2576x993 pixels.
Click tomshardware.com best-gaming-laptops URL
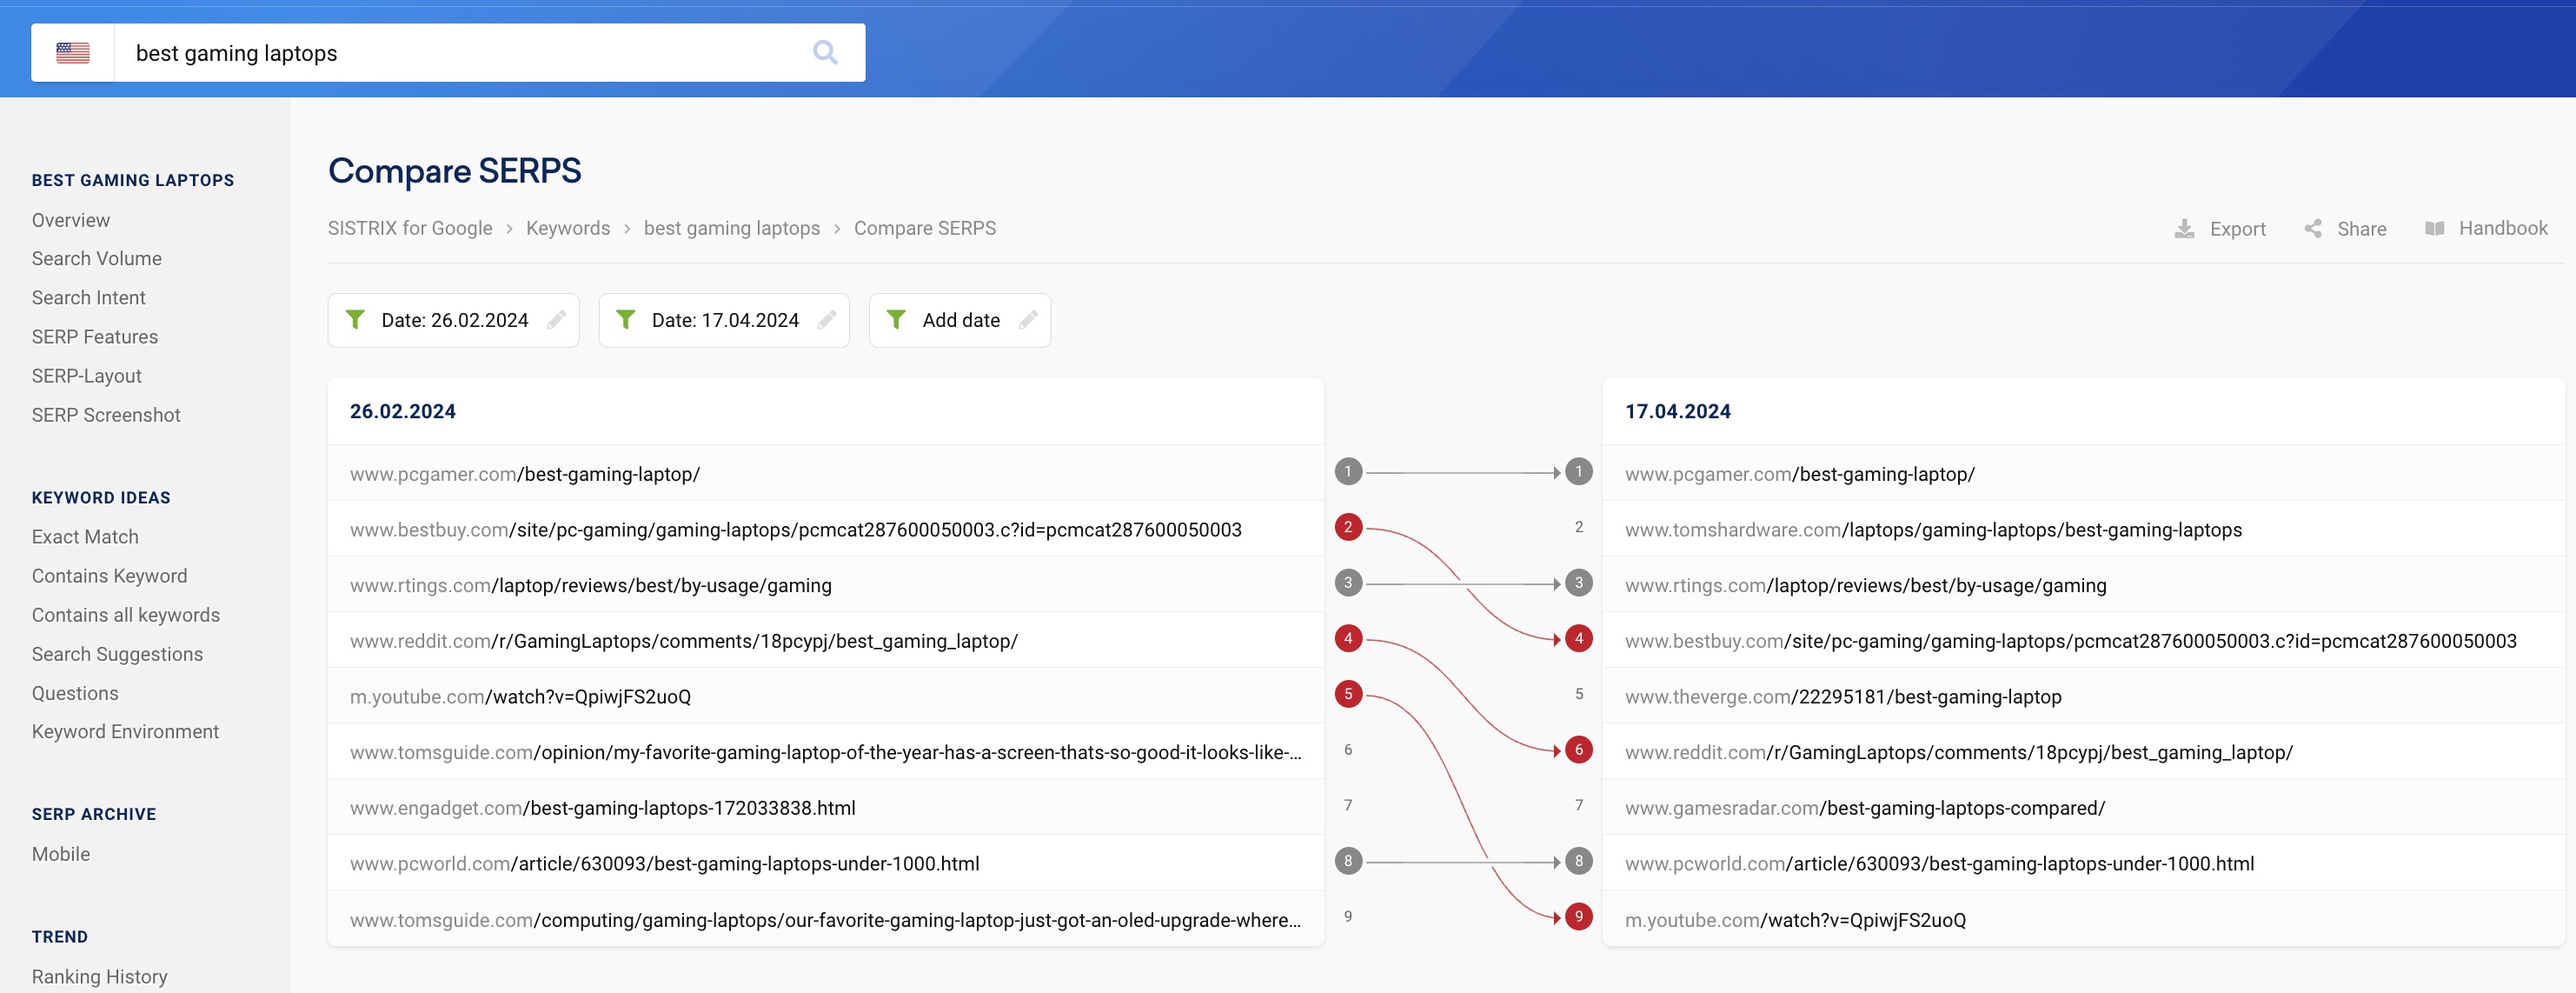1933,530
